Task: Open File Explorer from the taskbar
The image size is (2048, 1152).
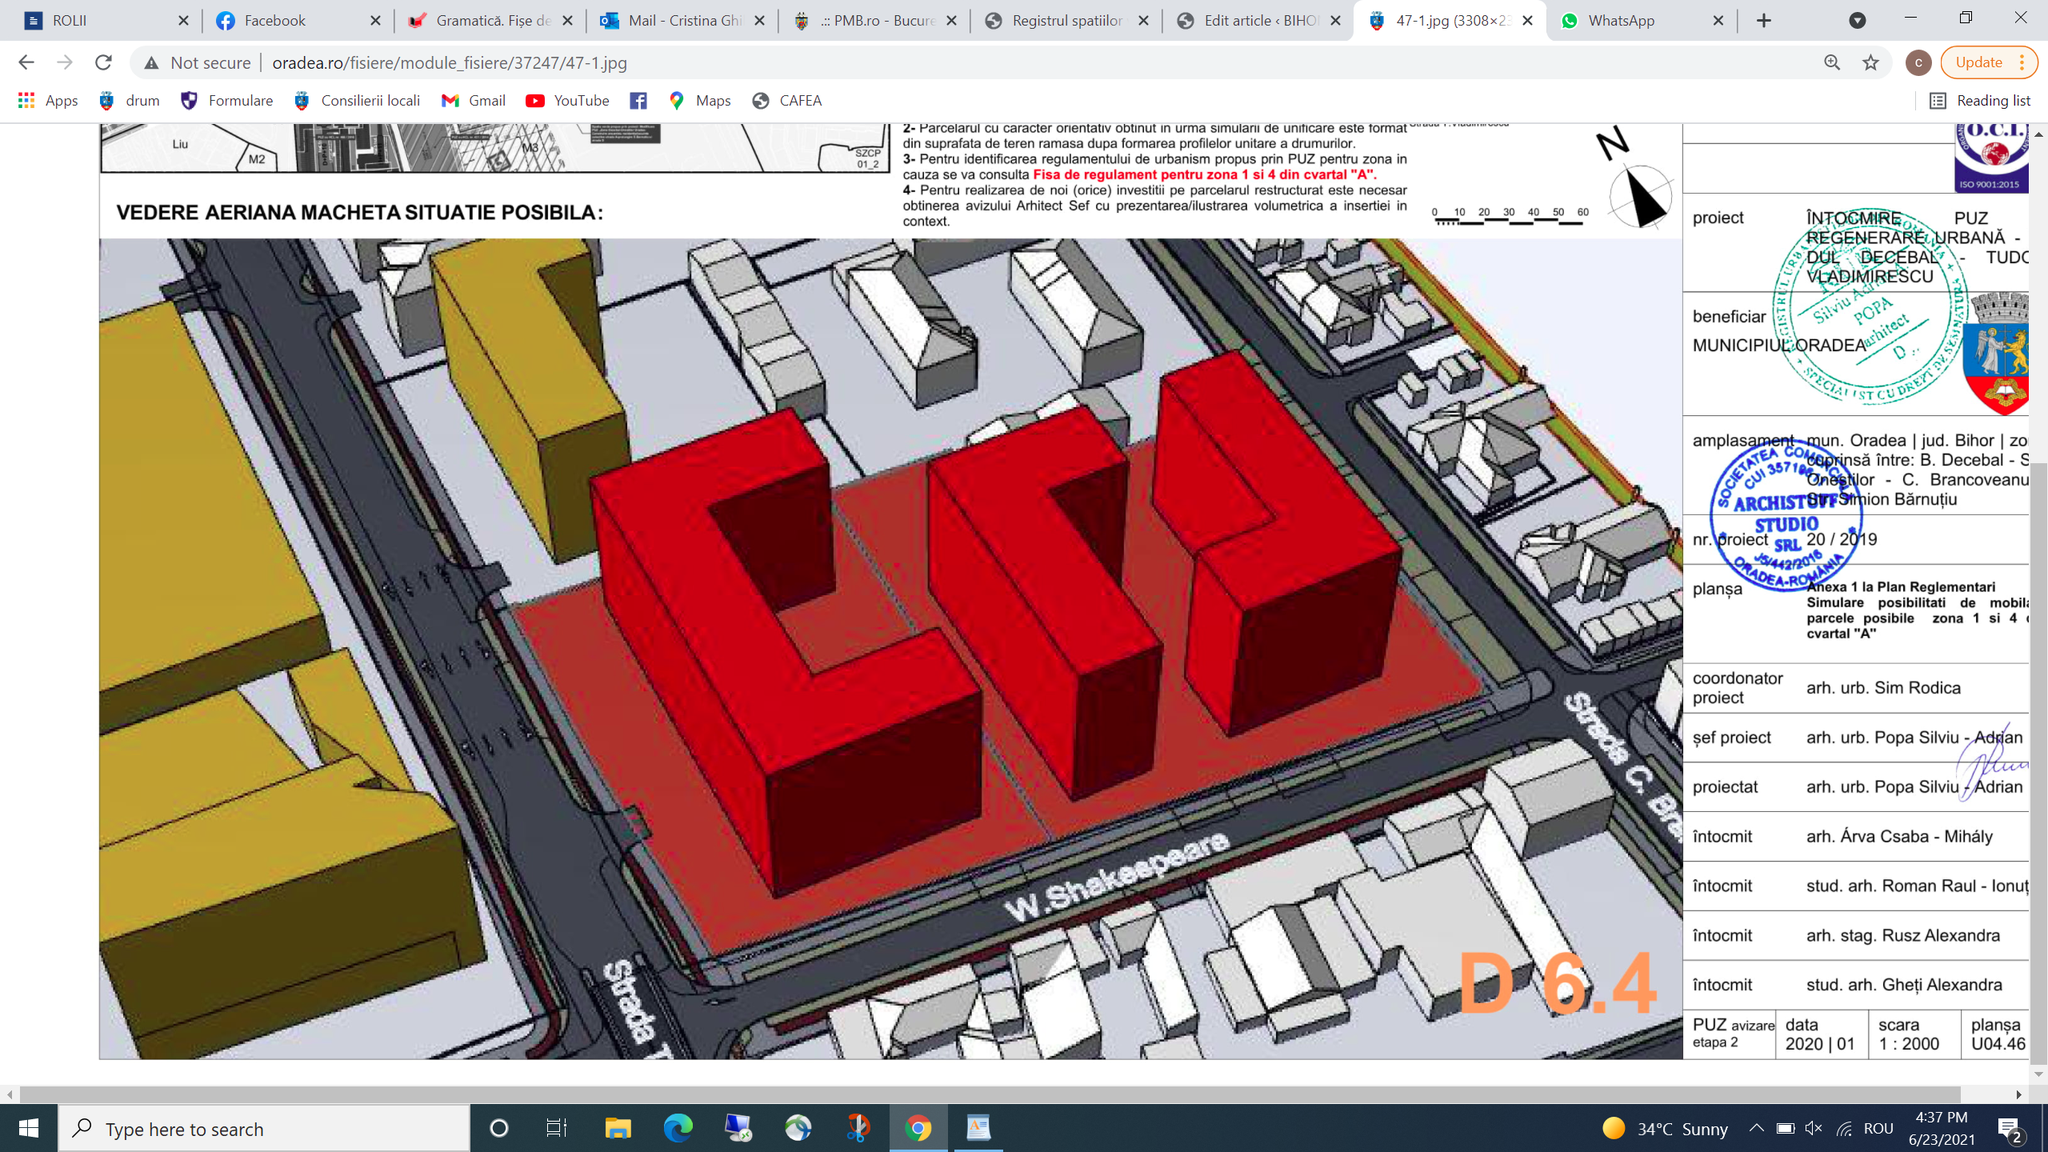Action: 618,1129
